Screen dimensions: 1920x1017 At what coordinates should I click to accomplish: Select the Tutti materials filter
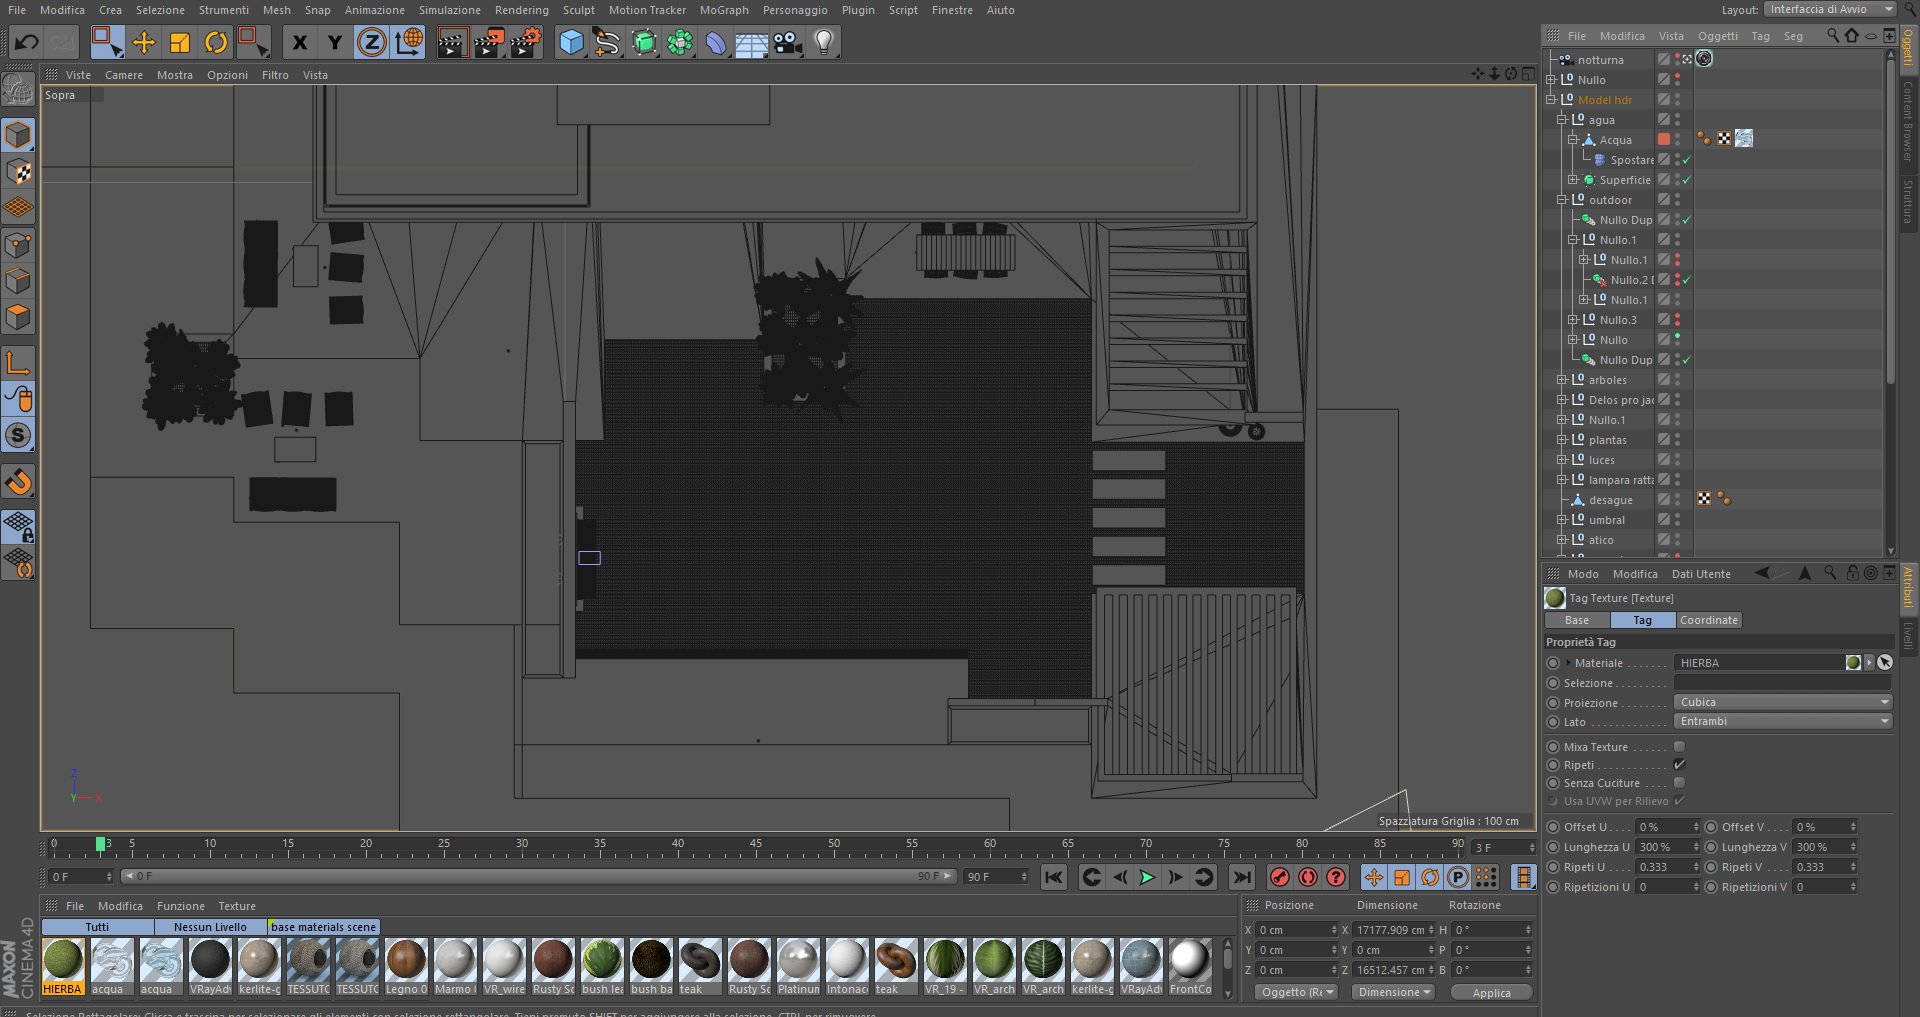coord(97,927)
